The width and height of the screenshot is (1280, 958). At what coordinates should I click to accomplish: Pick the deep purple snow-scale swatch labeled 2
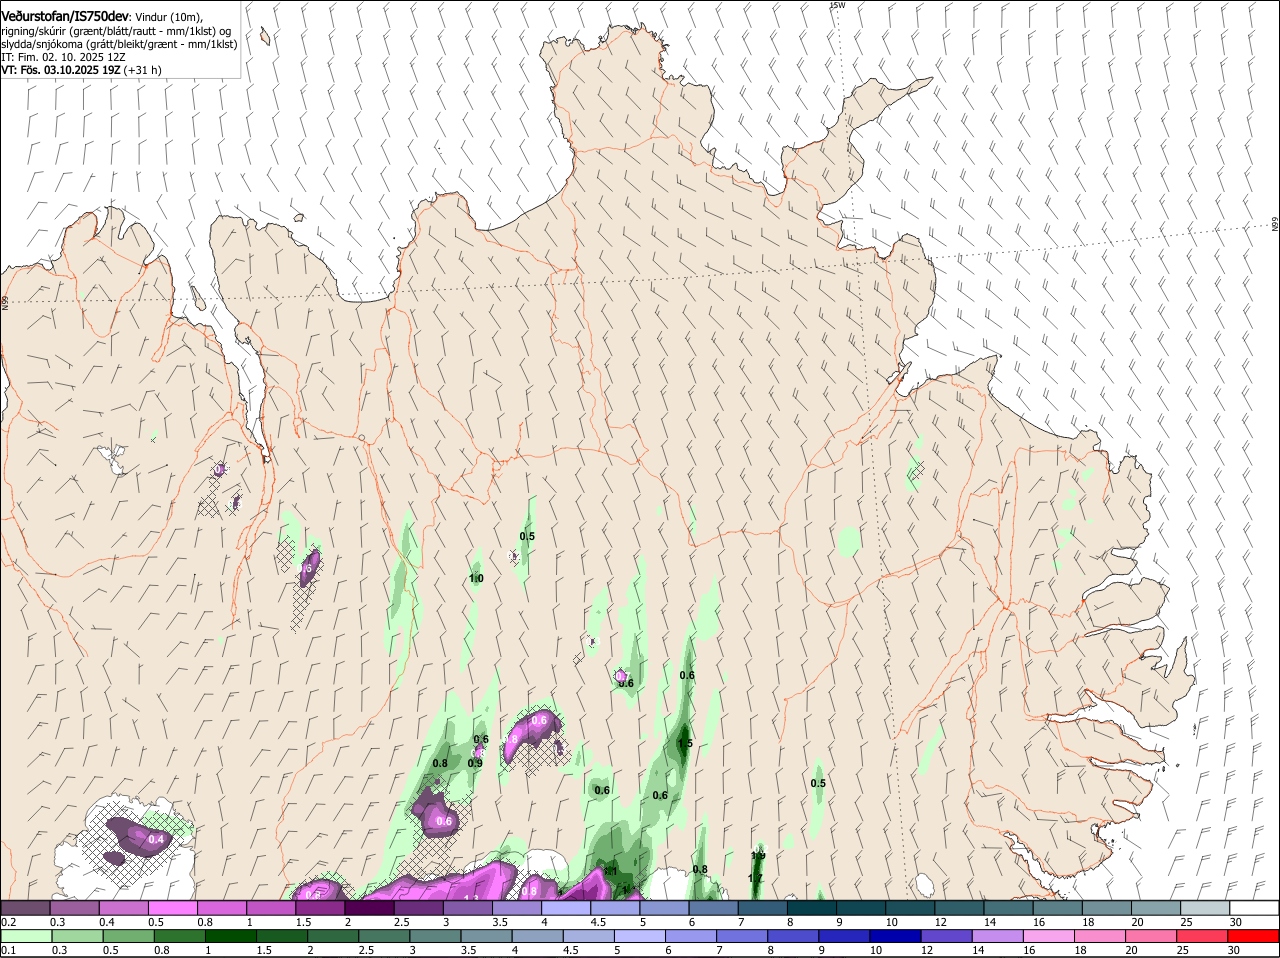pyautogui.click(x=370, y=908)
